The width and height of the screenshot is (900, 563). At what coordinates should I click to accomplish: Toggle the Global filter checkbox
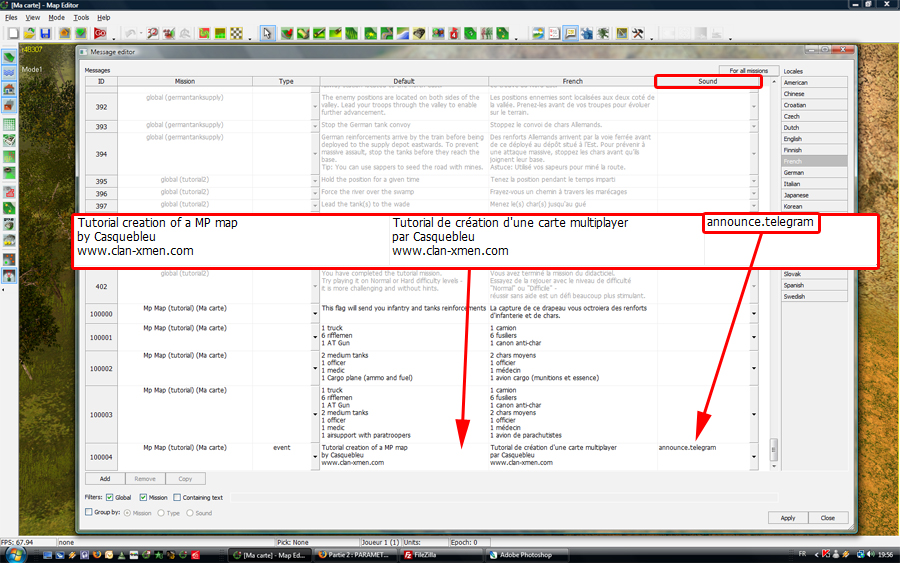pos(109,498)
